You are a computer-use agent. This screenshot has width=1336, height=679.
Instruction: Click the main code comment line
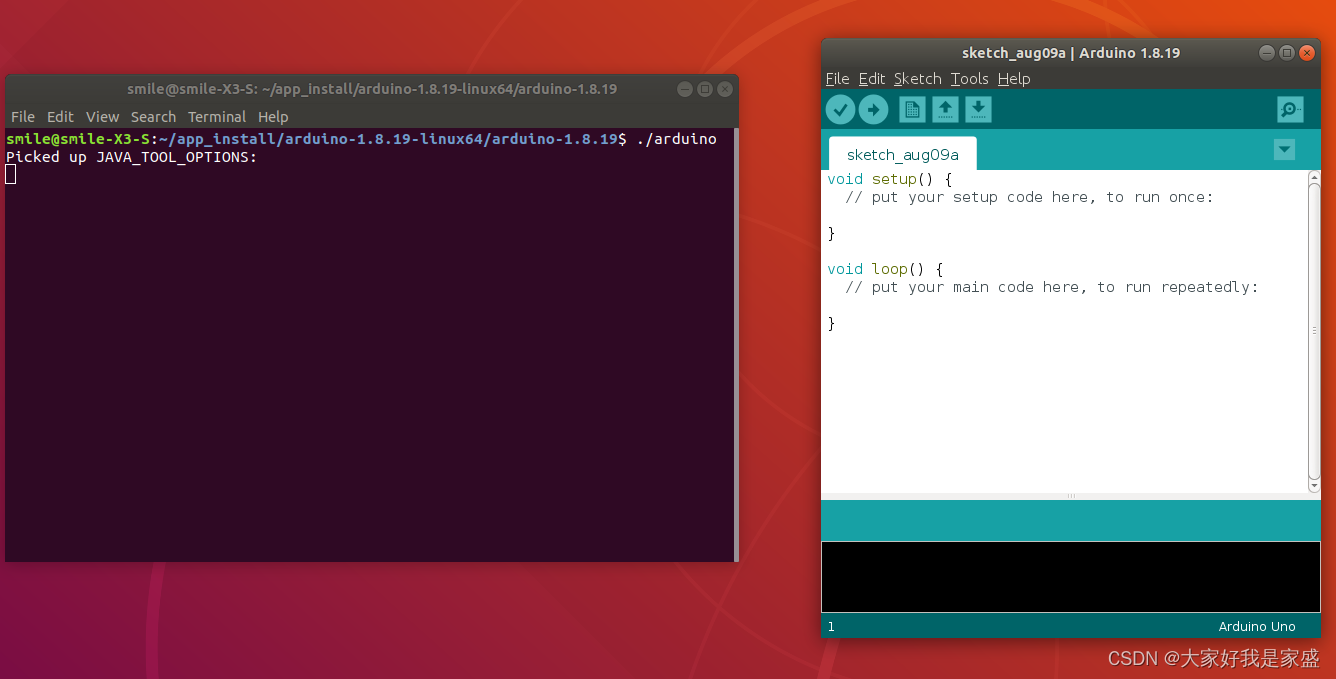(x=1051, y=287)
